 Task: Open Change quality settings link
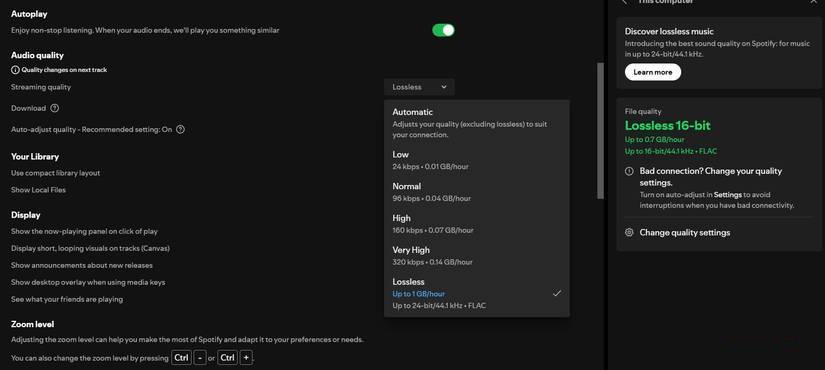pyautogui.click(x=685, y=233)
